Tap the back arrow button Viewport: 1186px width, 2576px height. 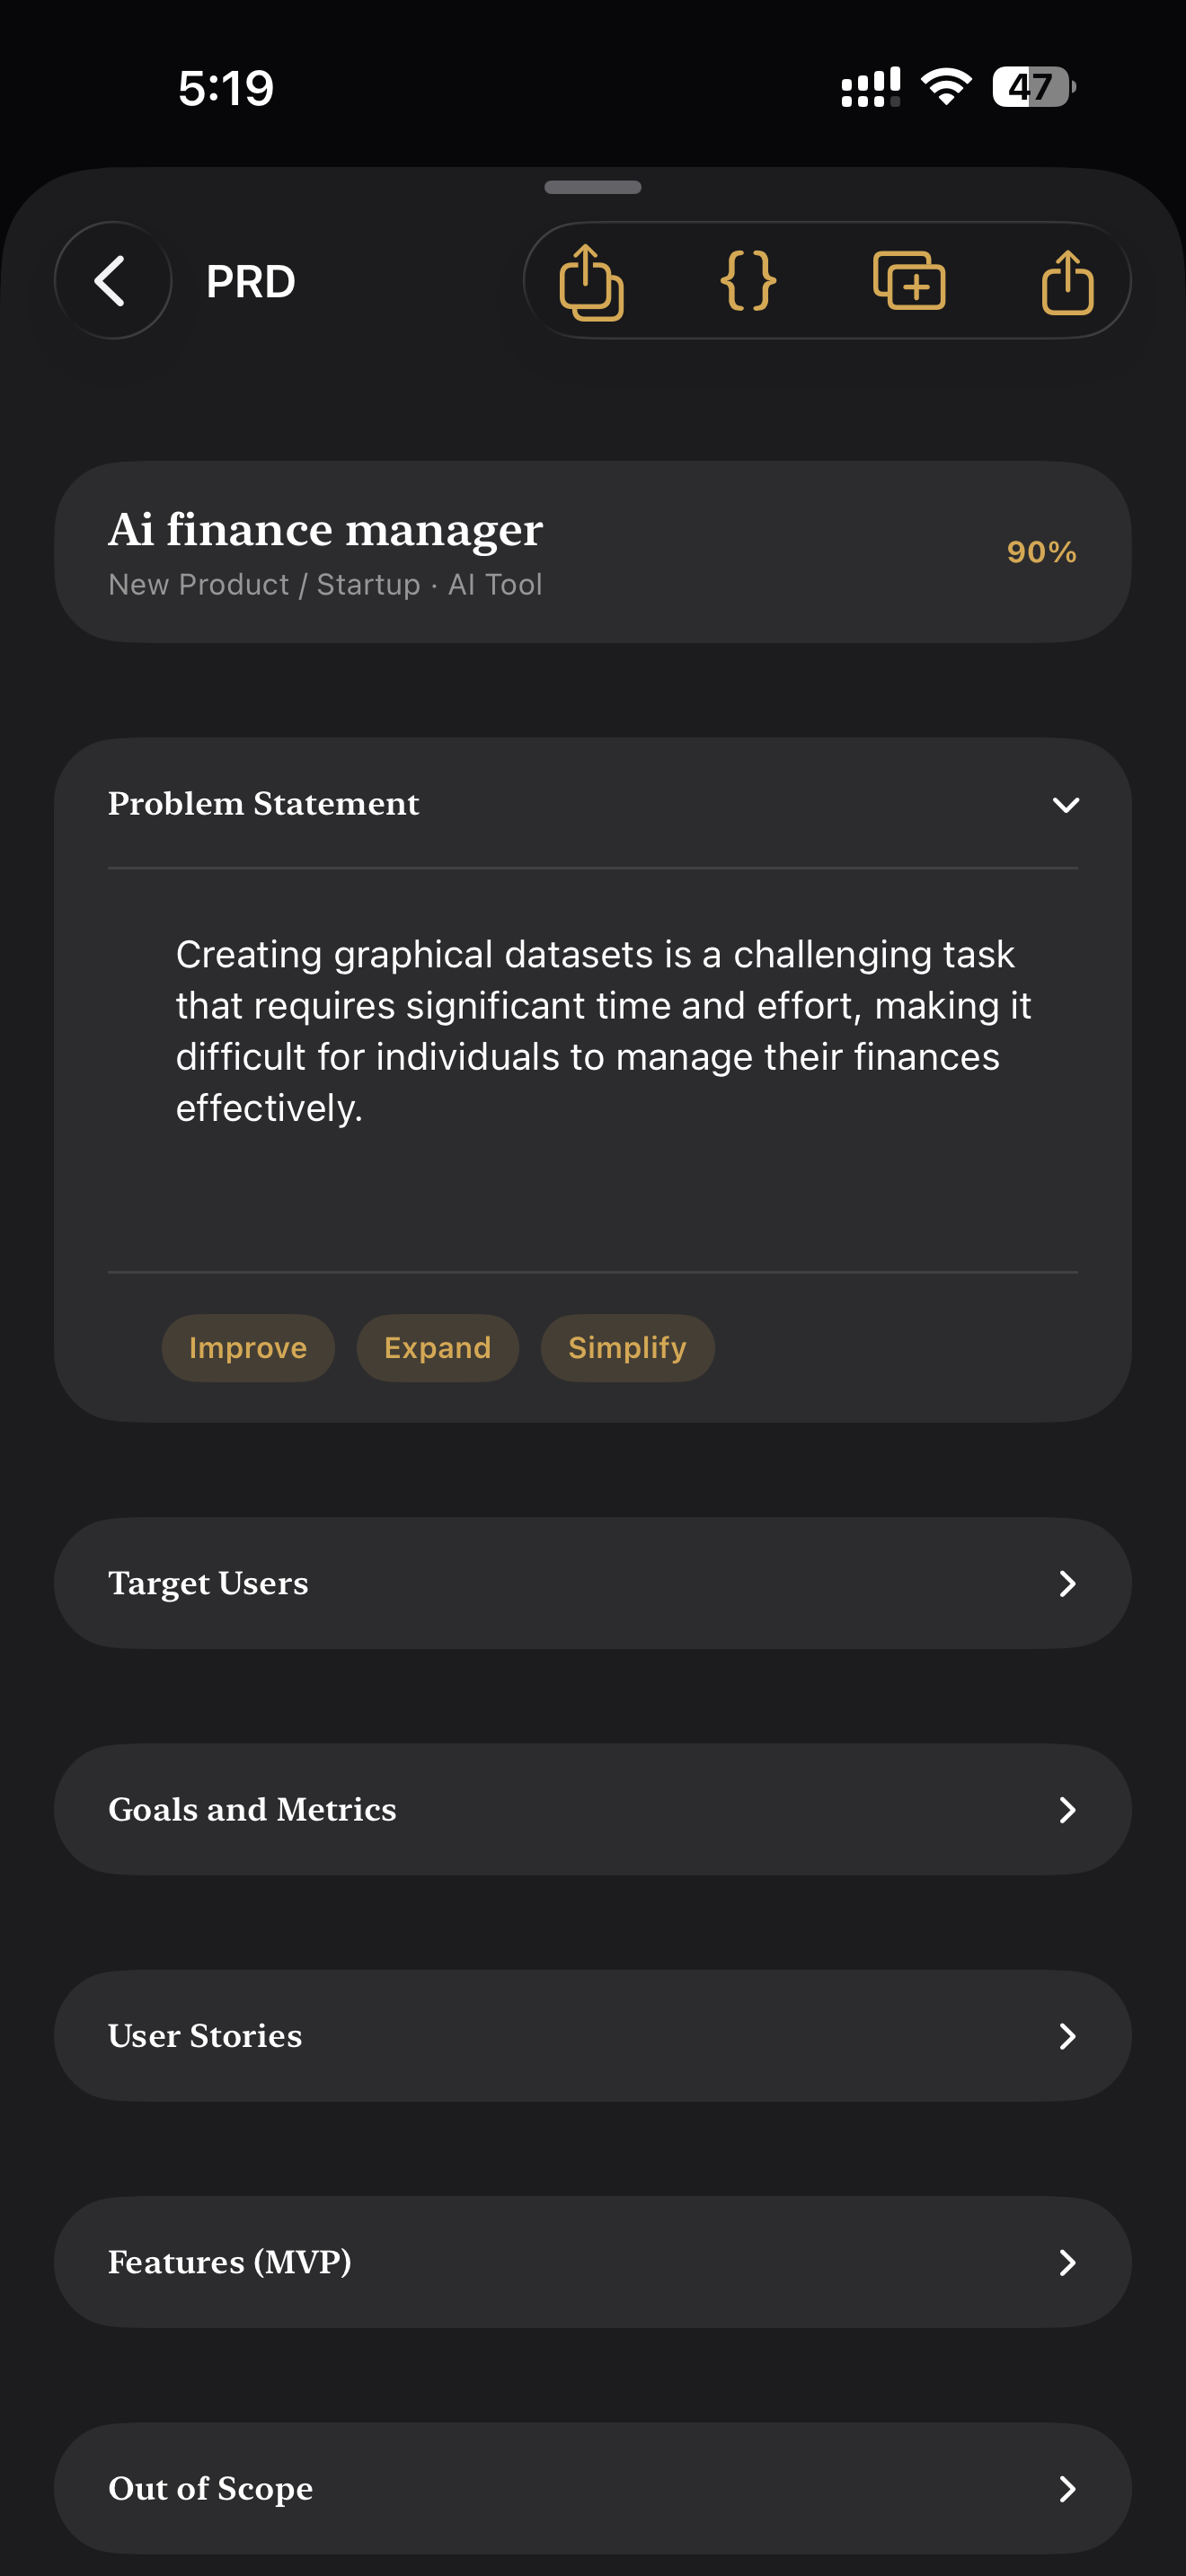tap(112, 281)
